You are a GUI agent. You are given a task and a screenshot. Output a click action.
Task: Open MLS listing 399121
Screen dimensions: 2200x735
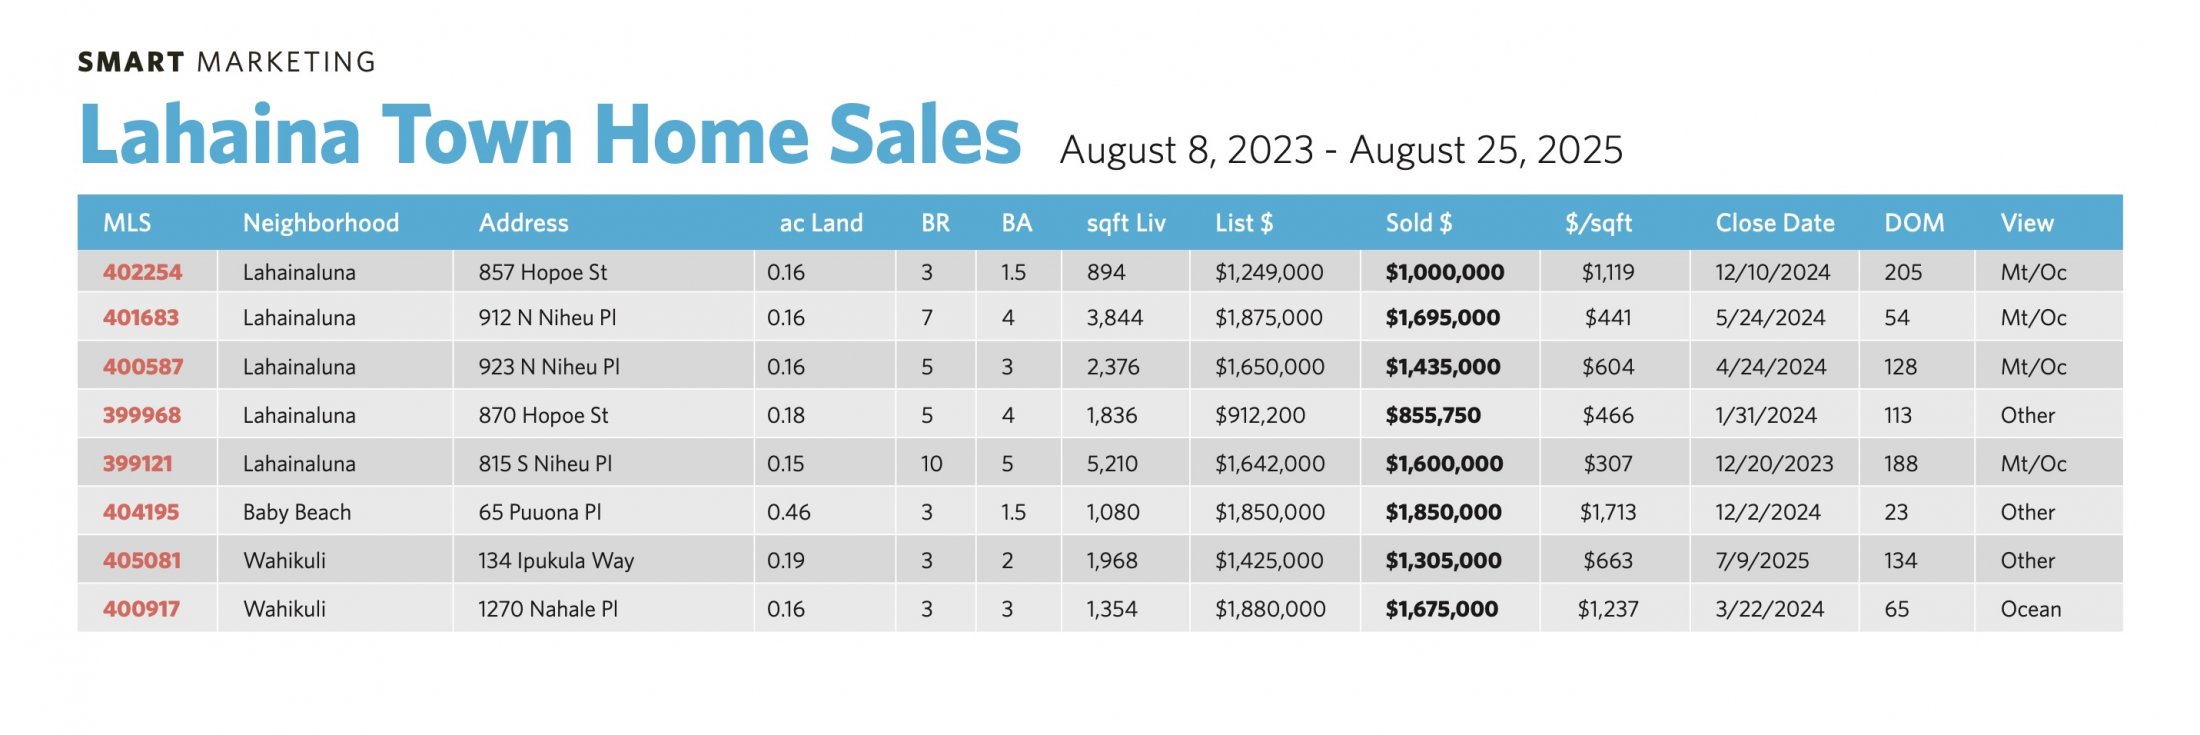coord(138,464)
